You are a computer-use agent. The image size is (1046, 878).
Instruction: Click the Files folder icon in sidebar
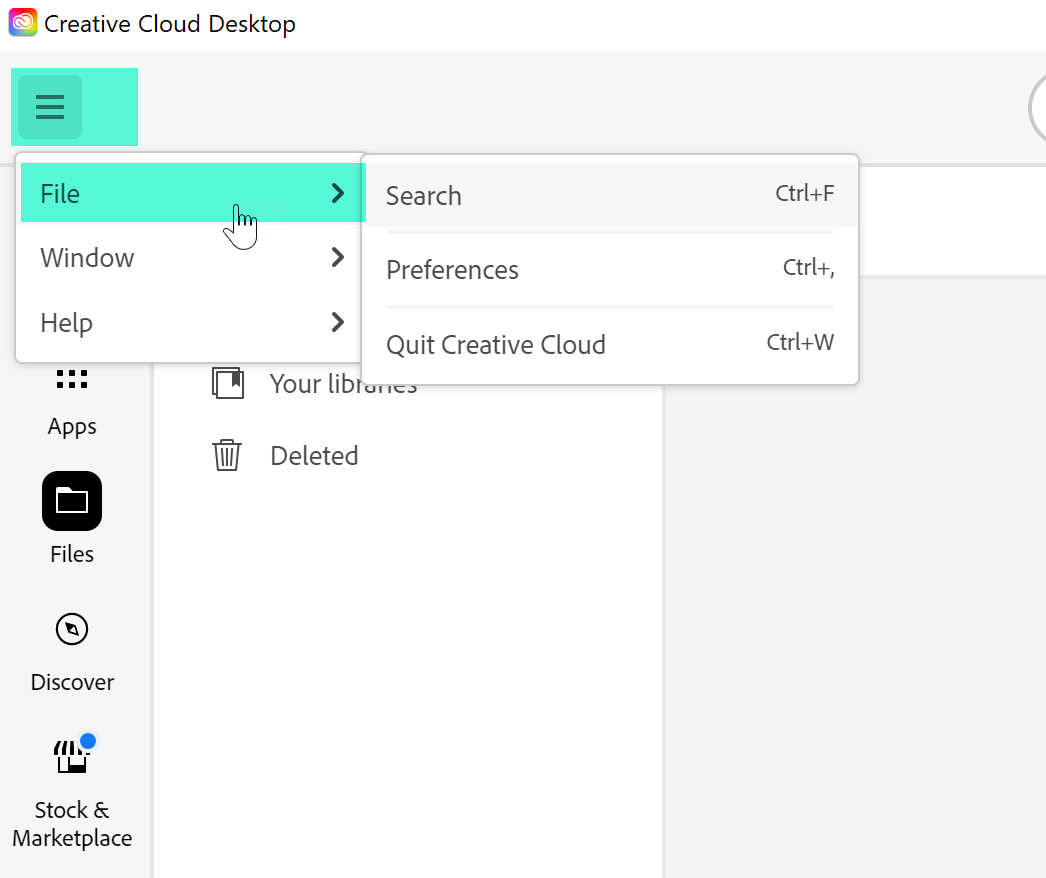pos(71,500)
